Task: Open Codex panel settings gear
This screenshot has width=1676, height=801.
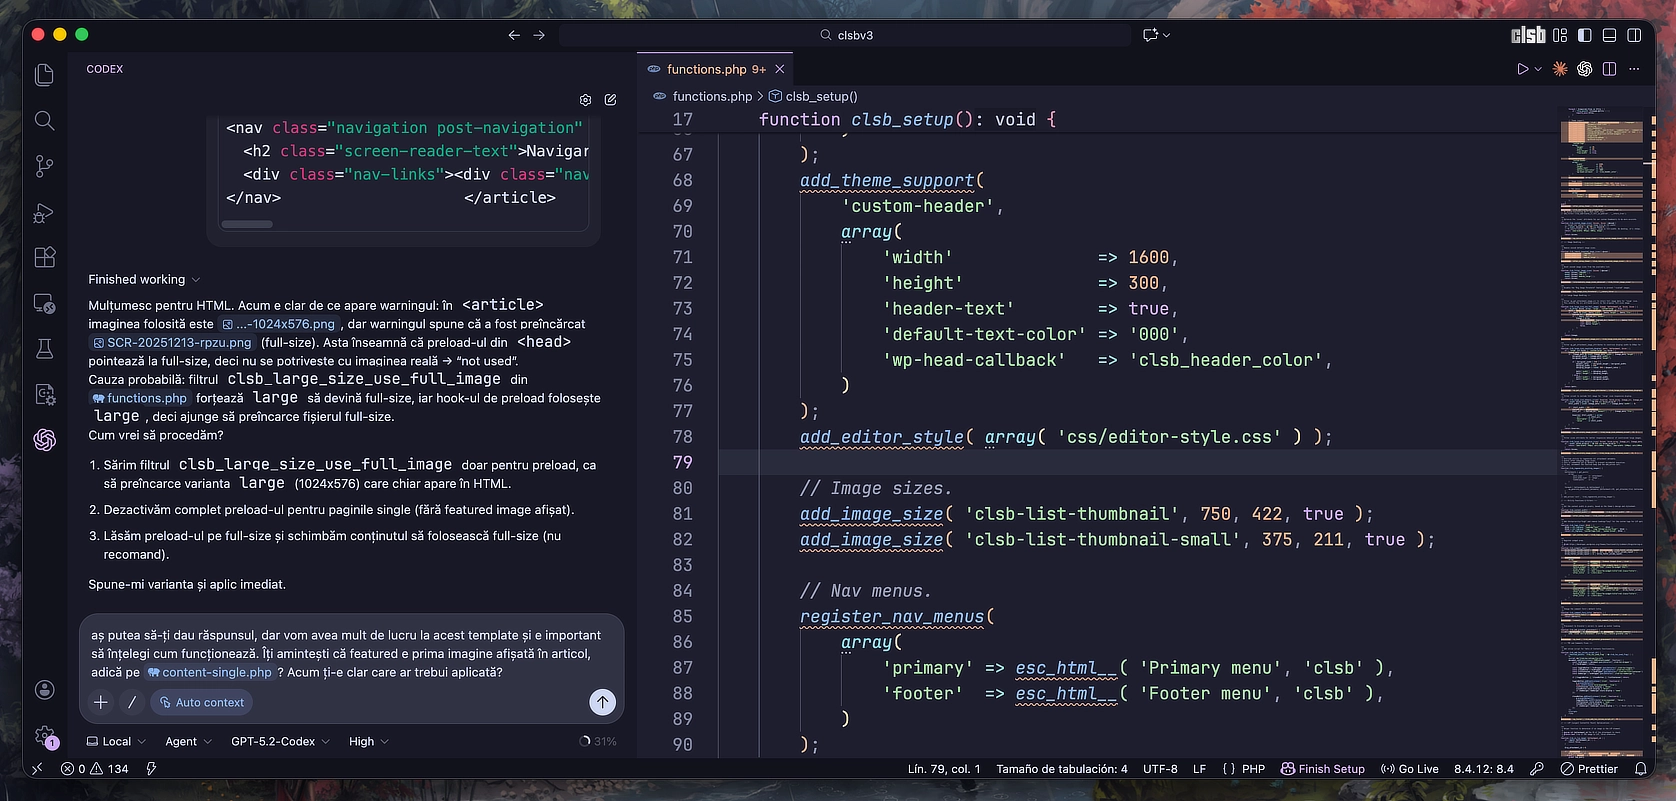Action: [x=585, y=100]
